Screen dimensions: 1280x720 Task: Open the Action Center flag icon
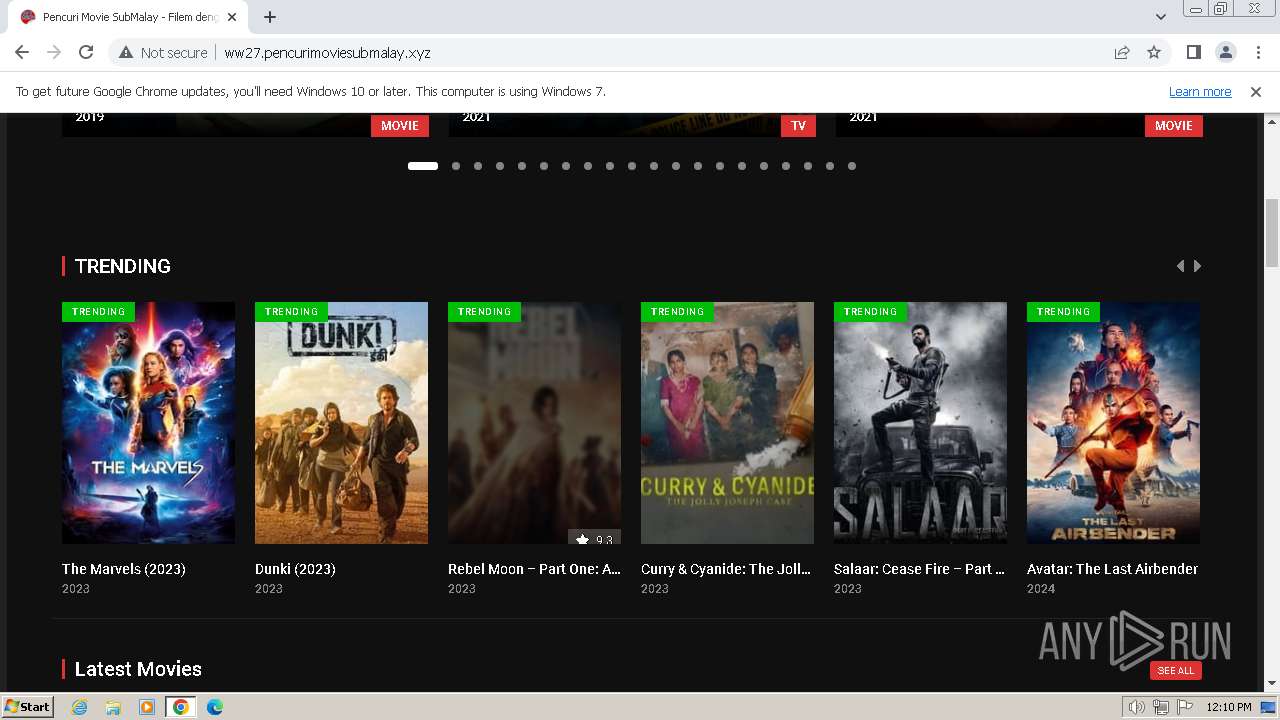coord(1185,707)
